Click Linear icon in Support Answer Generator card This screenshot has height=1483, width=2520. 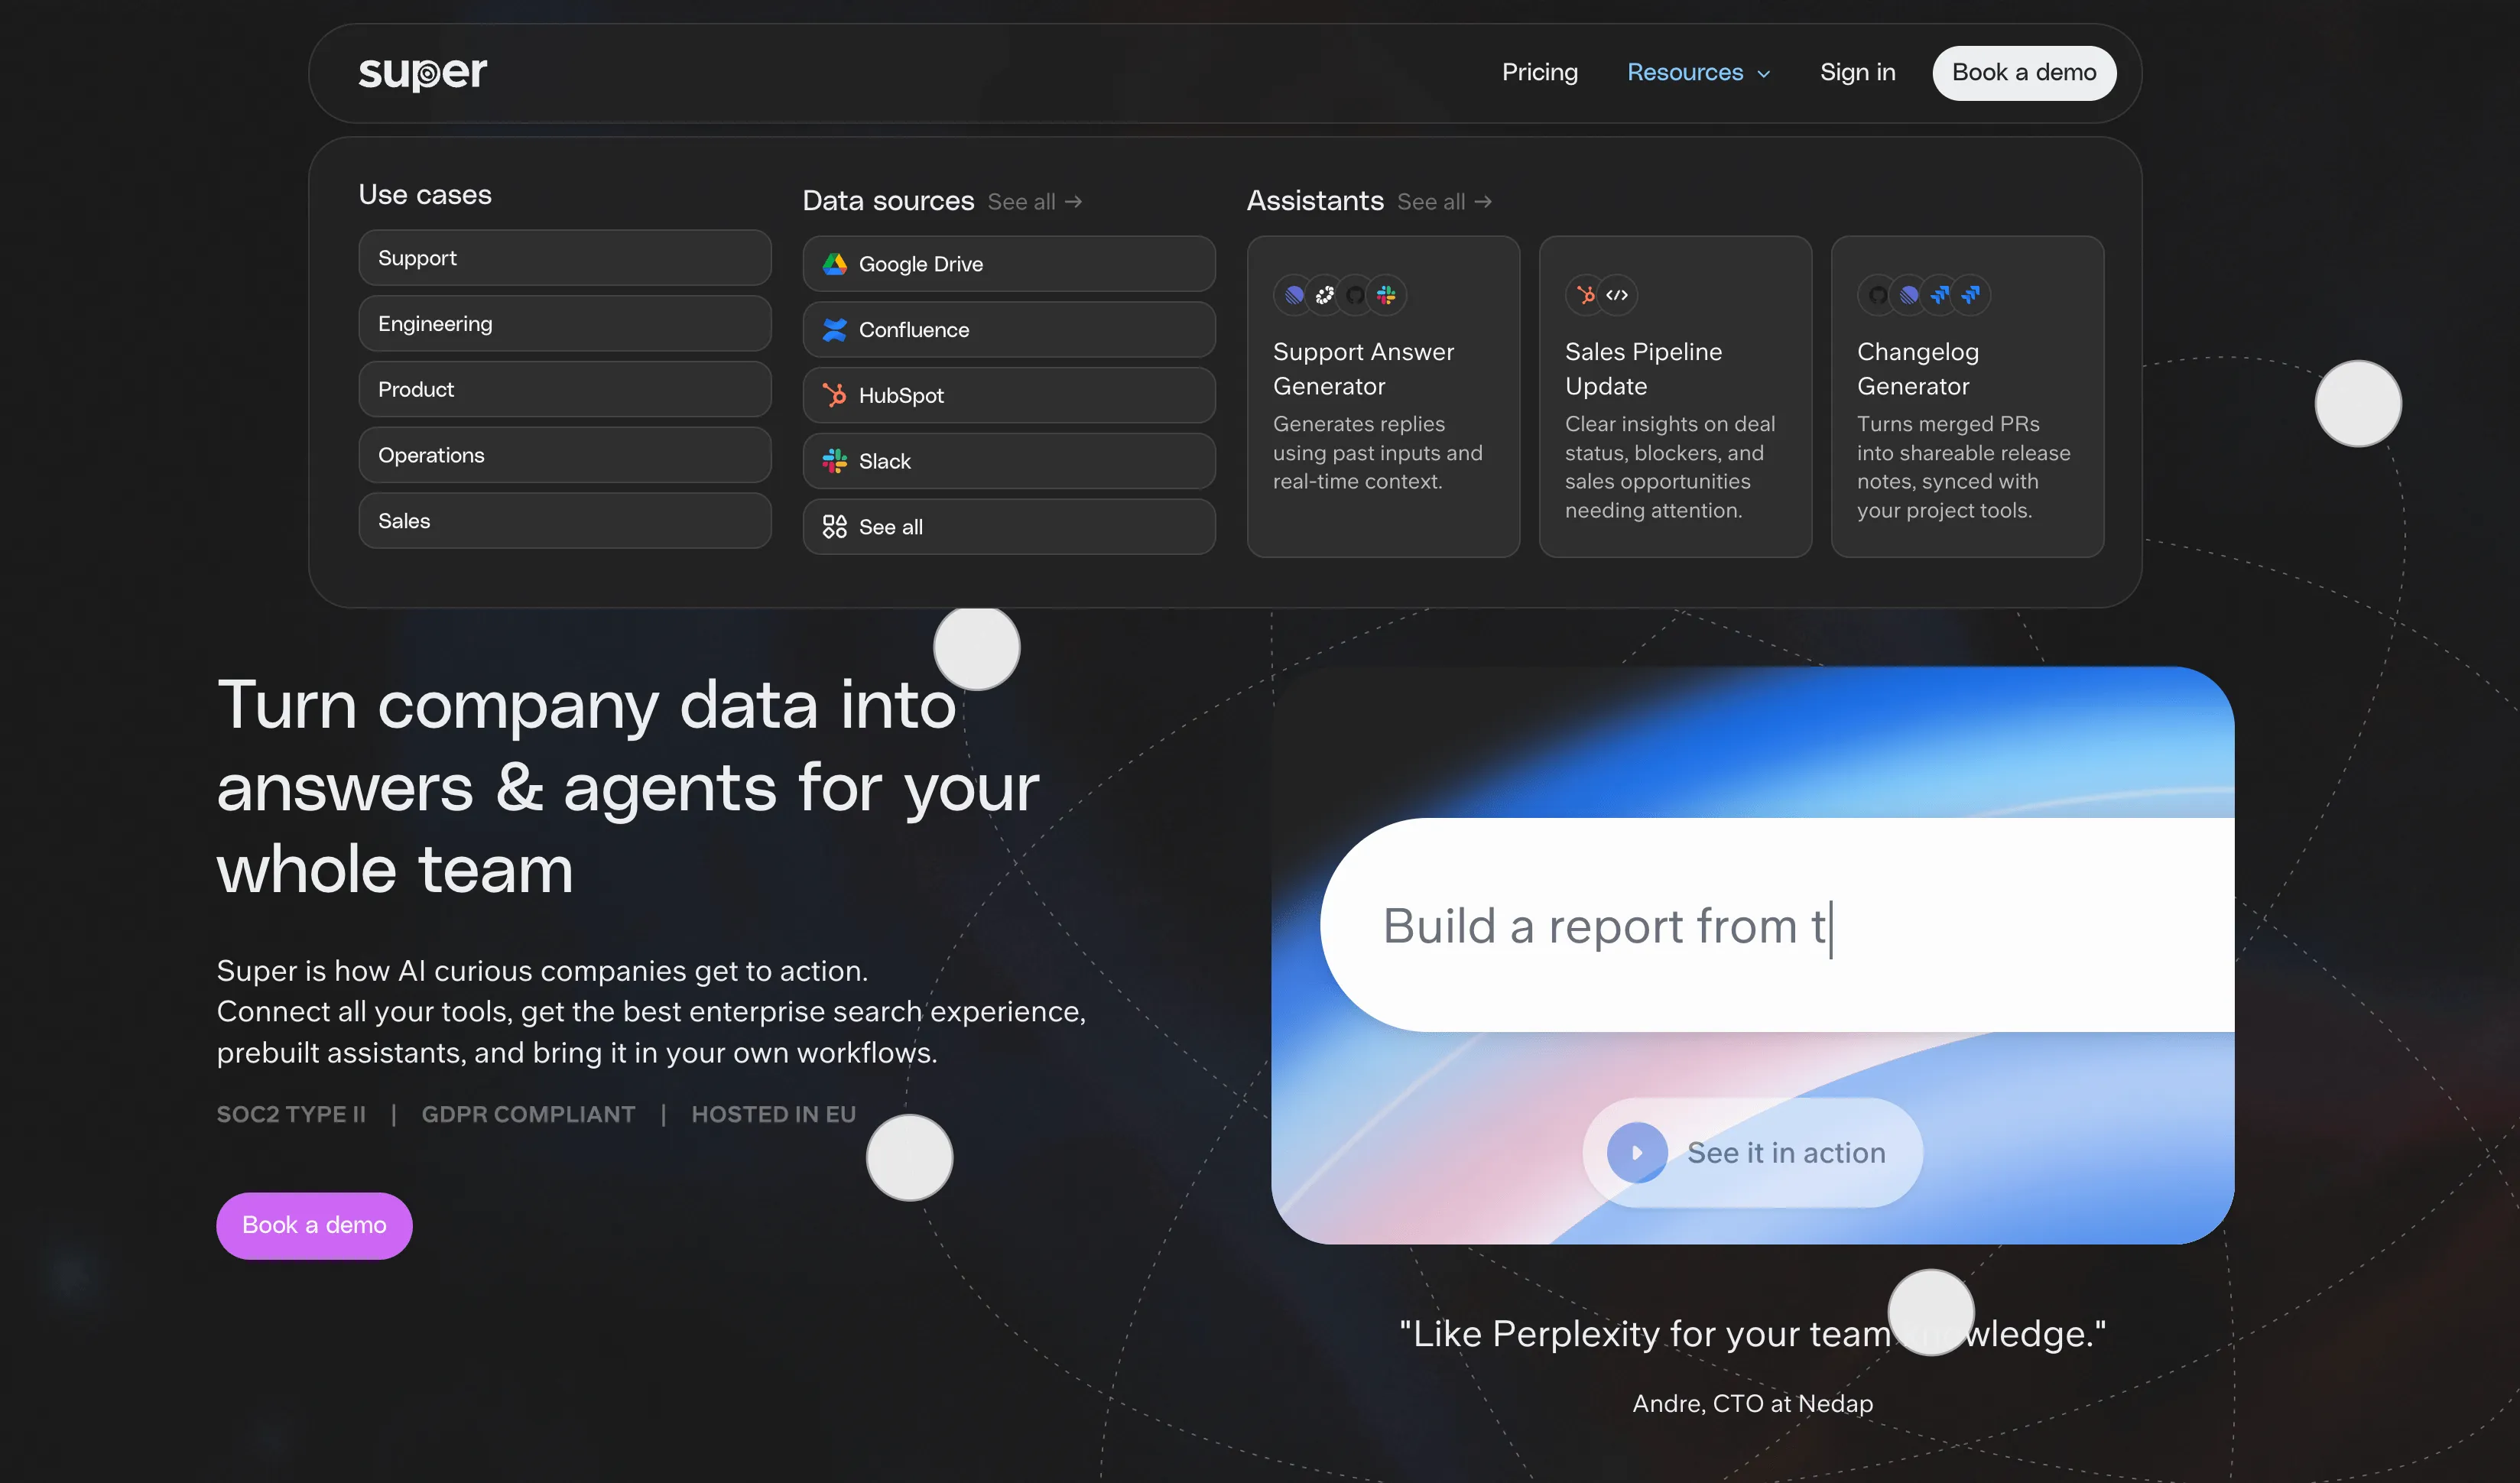[x=1294, y=295]
